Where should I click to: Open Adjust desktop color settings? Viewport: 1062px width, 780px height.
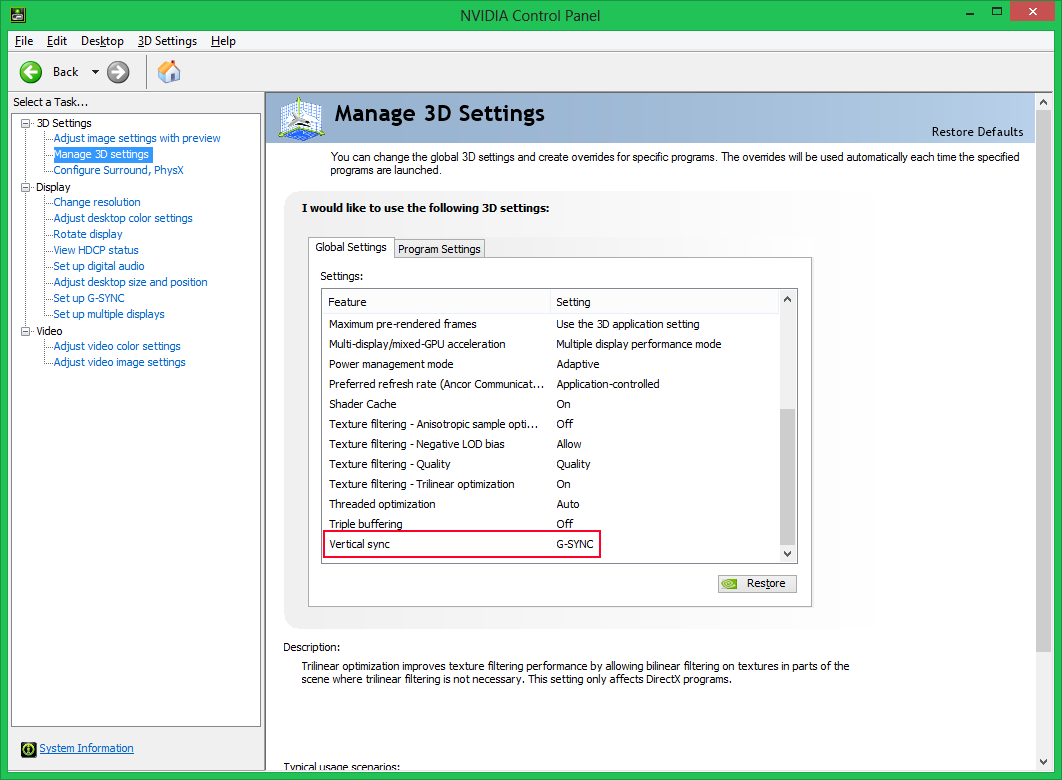[x=123, y=218]
